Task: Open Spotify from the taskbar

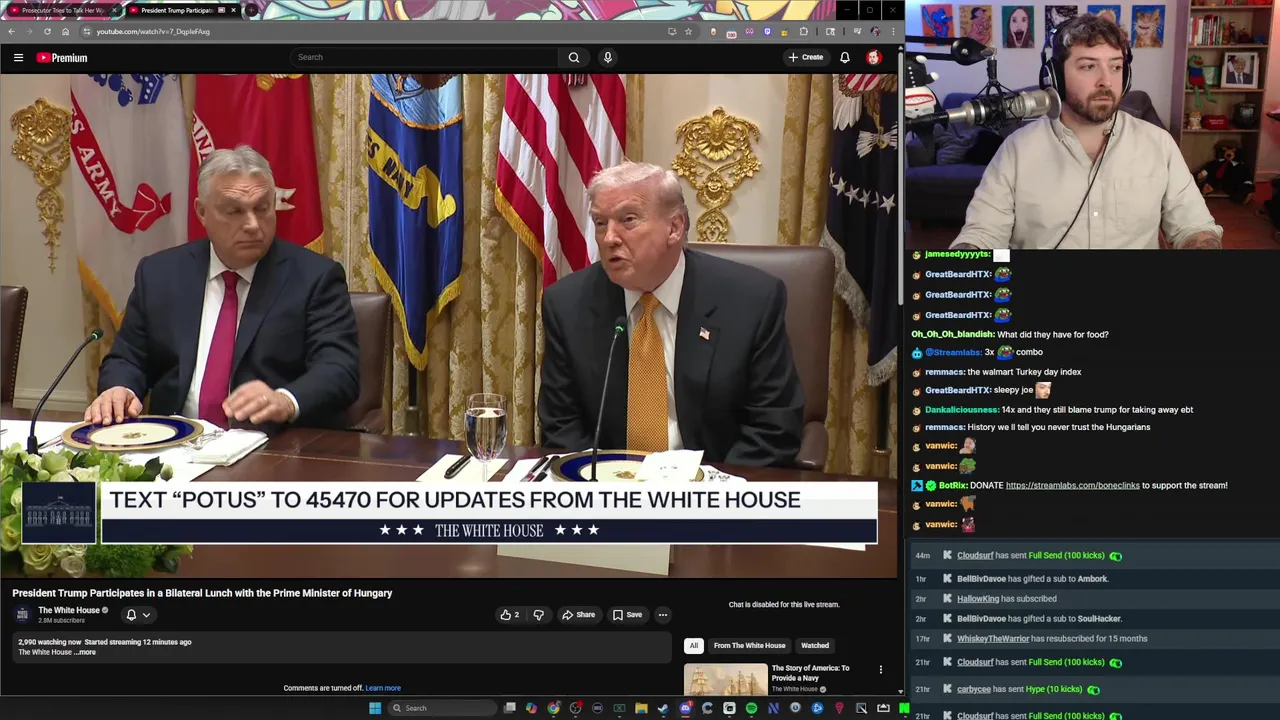Action: point(751,708)
